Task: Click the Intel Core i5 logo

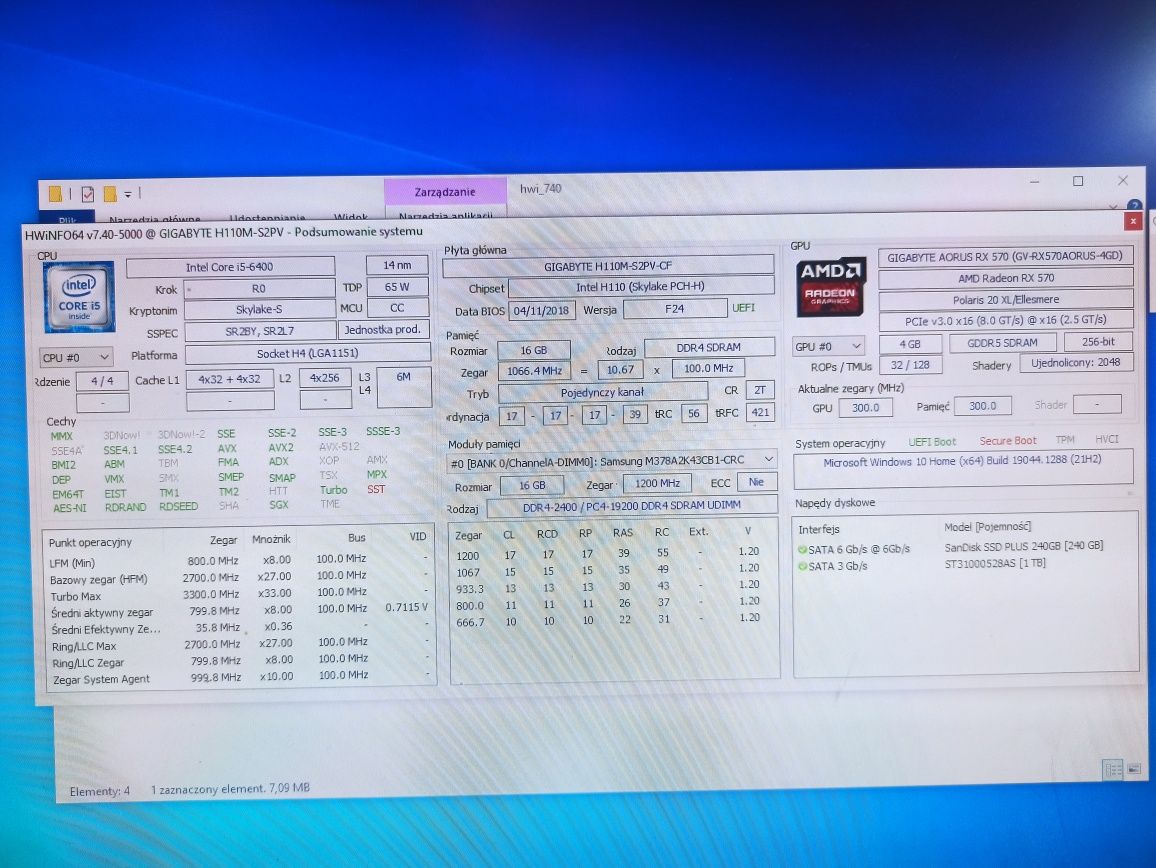Action: (79, 296)
